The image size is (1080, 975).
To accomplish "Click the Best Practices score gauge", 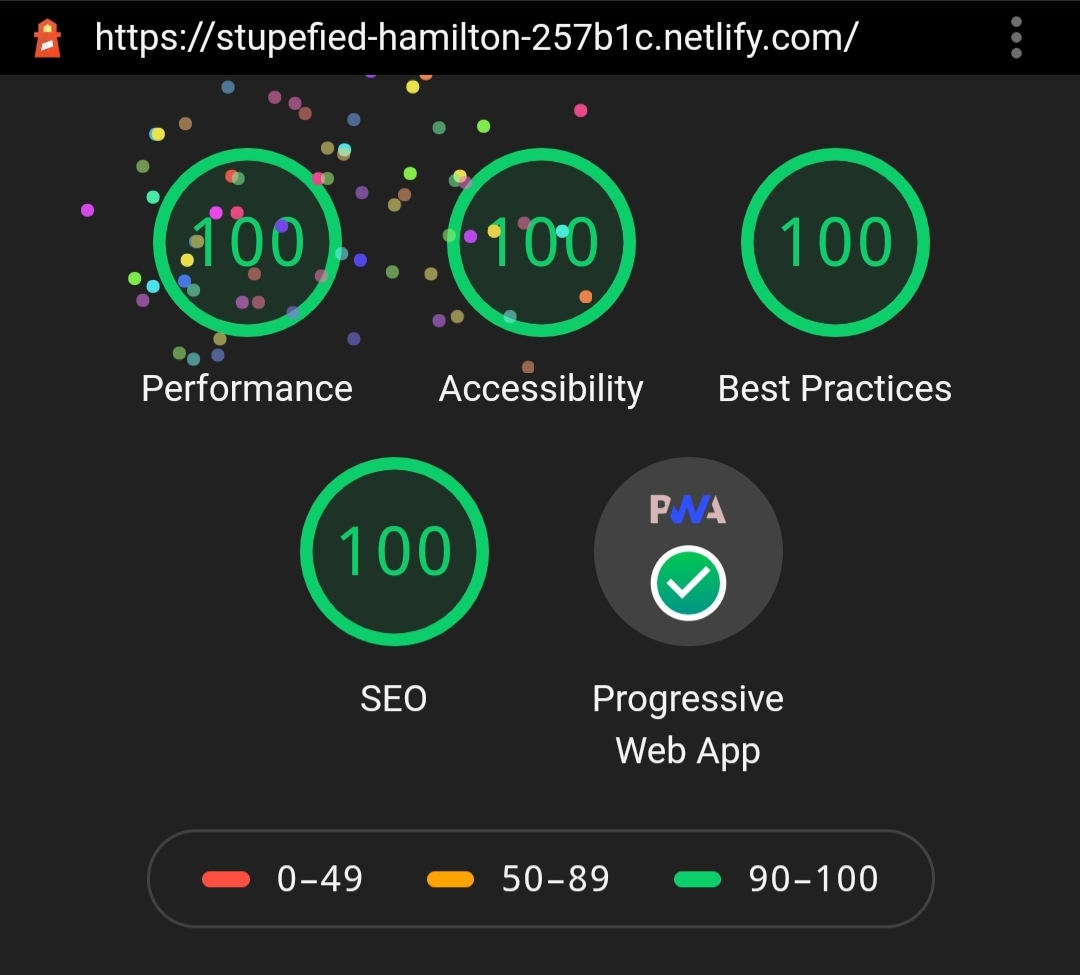I will coord(835,242).
